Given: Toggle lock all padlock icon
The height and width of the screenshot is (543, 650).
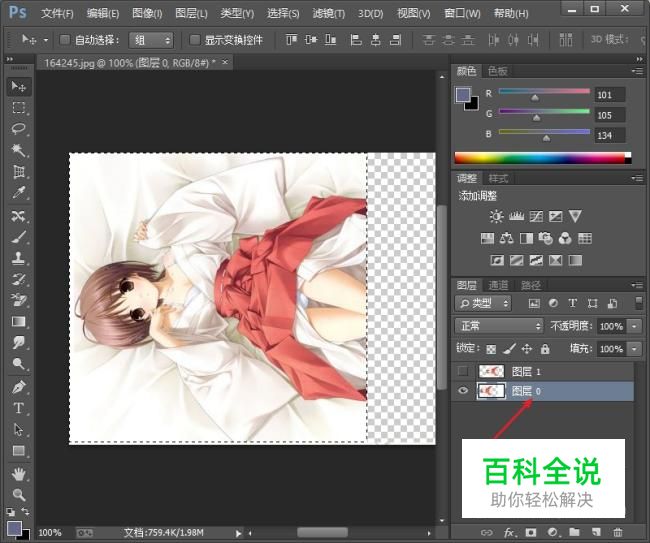Looking at the screenshot, I should coord(545,349).
